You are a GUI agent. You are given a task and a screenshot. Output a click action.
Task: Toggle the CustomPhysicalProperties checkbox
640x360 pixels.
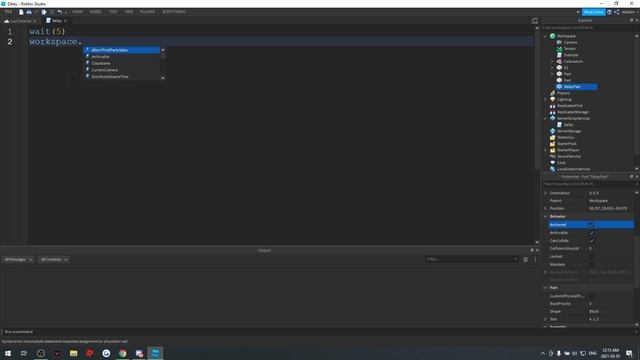[591, 296]
